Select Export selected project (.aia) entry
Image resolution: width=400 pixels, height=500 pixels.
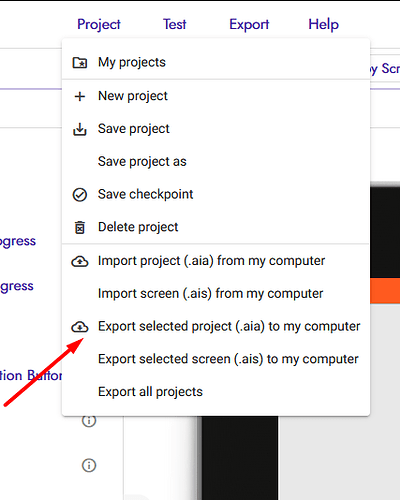[216, 326]
